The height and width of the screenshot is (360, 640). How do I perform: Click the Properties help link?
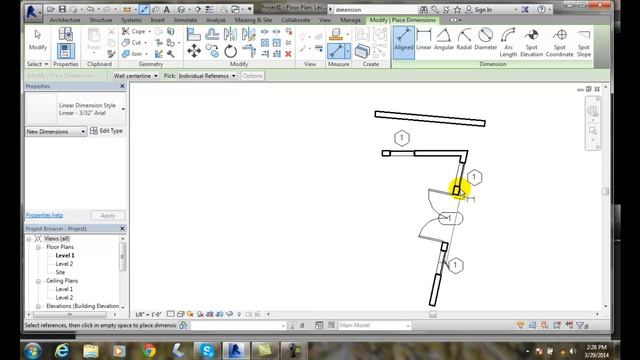[x=44, y=215]
